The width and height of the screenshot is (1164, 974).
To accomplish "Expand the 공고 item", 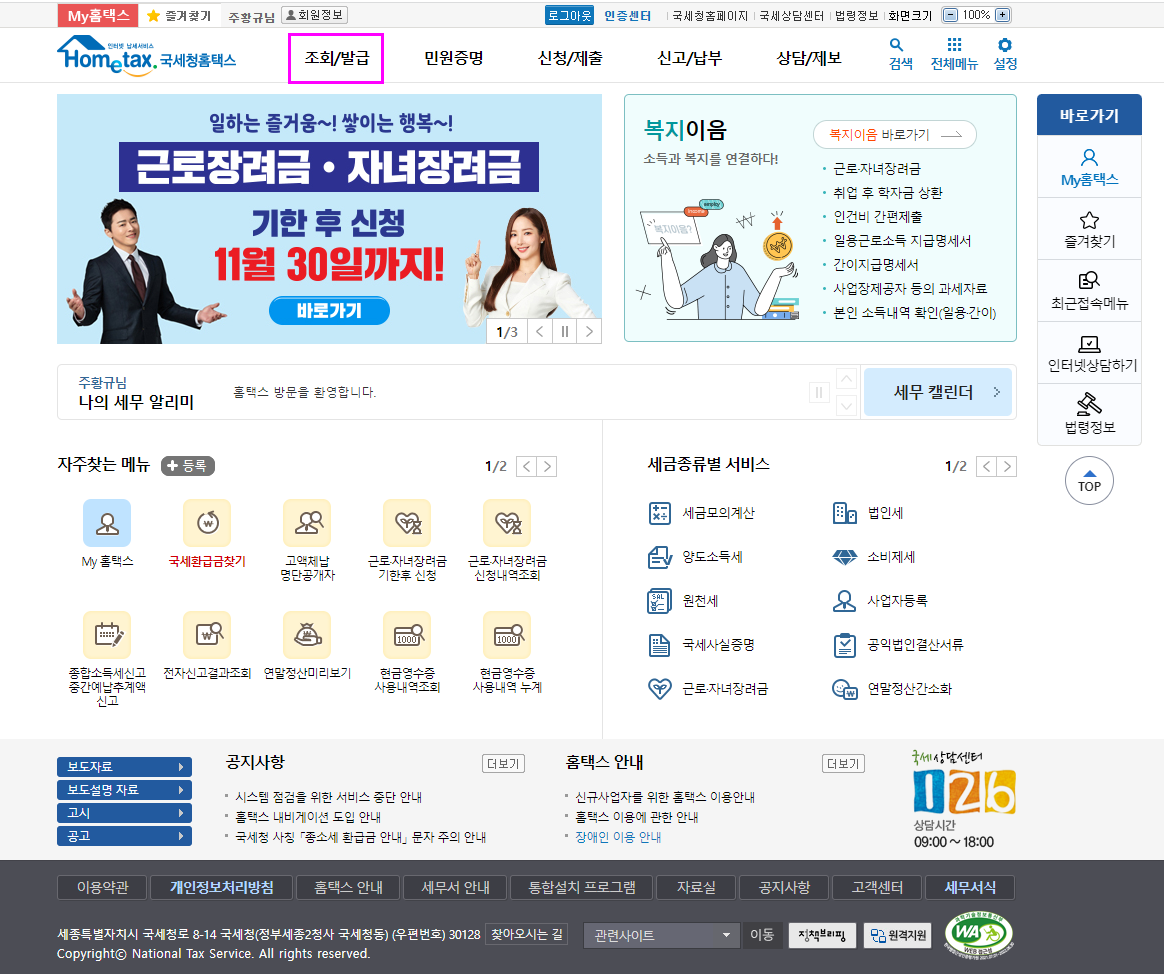I will coord(124,836).
